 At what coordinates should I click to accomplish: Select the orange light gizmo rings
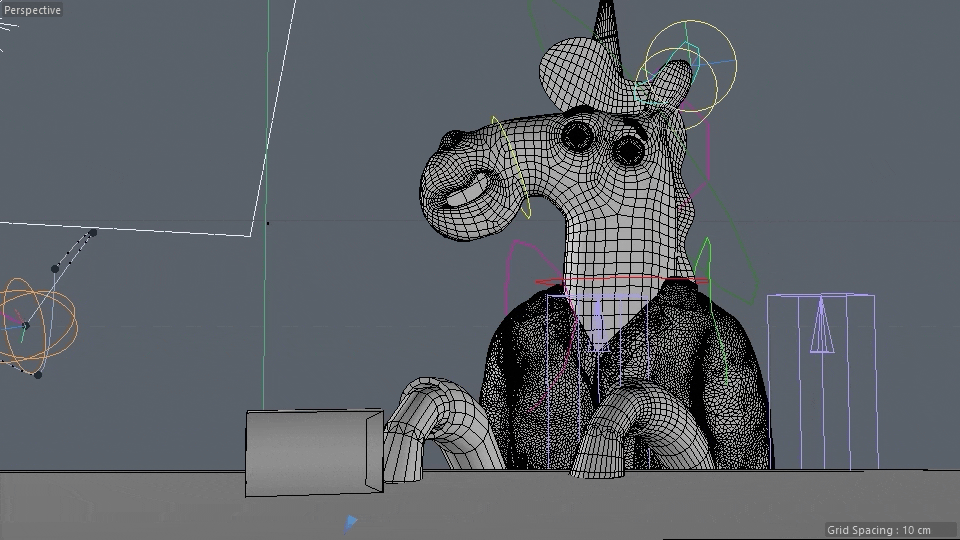tap(40, 322)
